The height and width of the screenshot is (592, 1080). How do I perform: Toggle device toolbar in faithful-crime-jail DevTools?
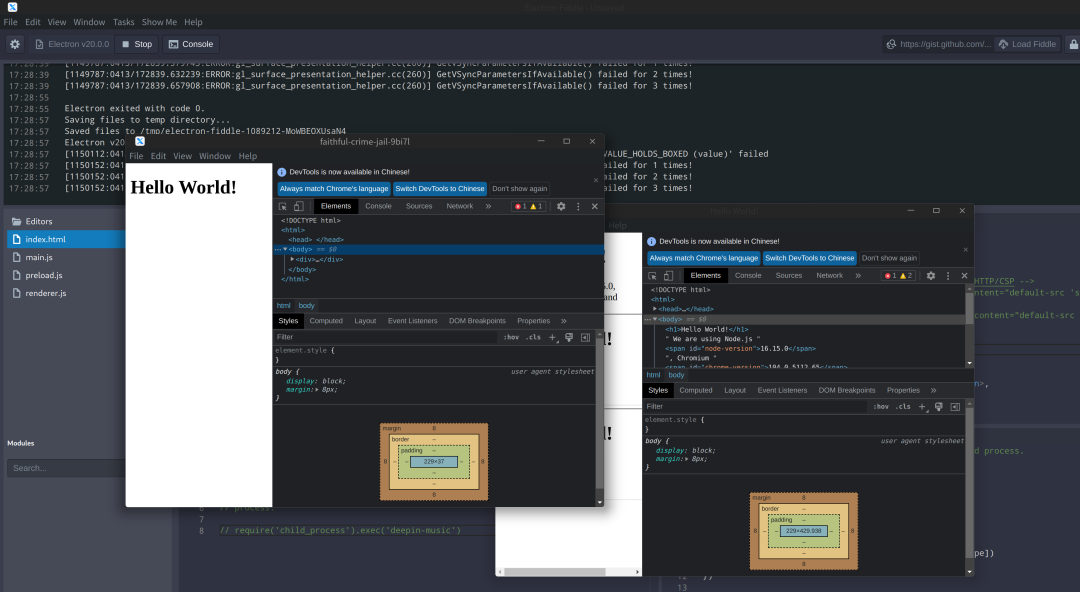(x=299, y=206)
